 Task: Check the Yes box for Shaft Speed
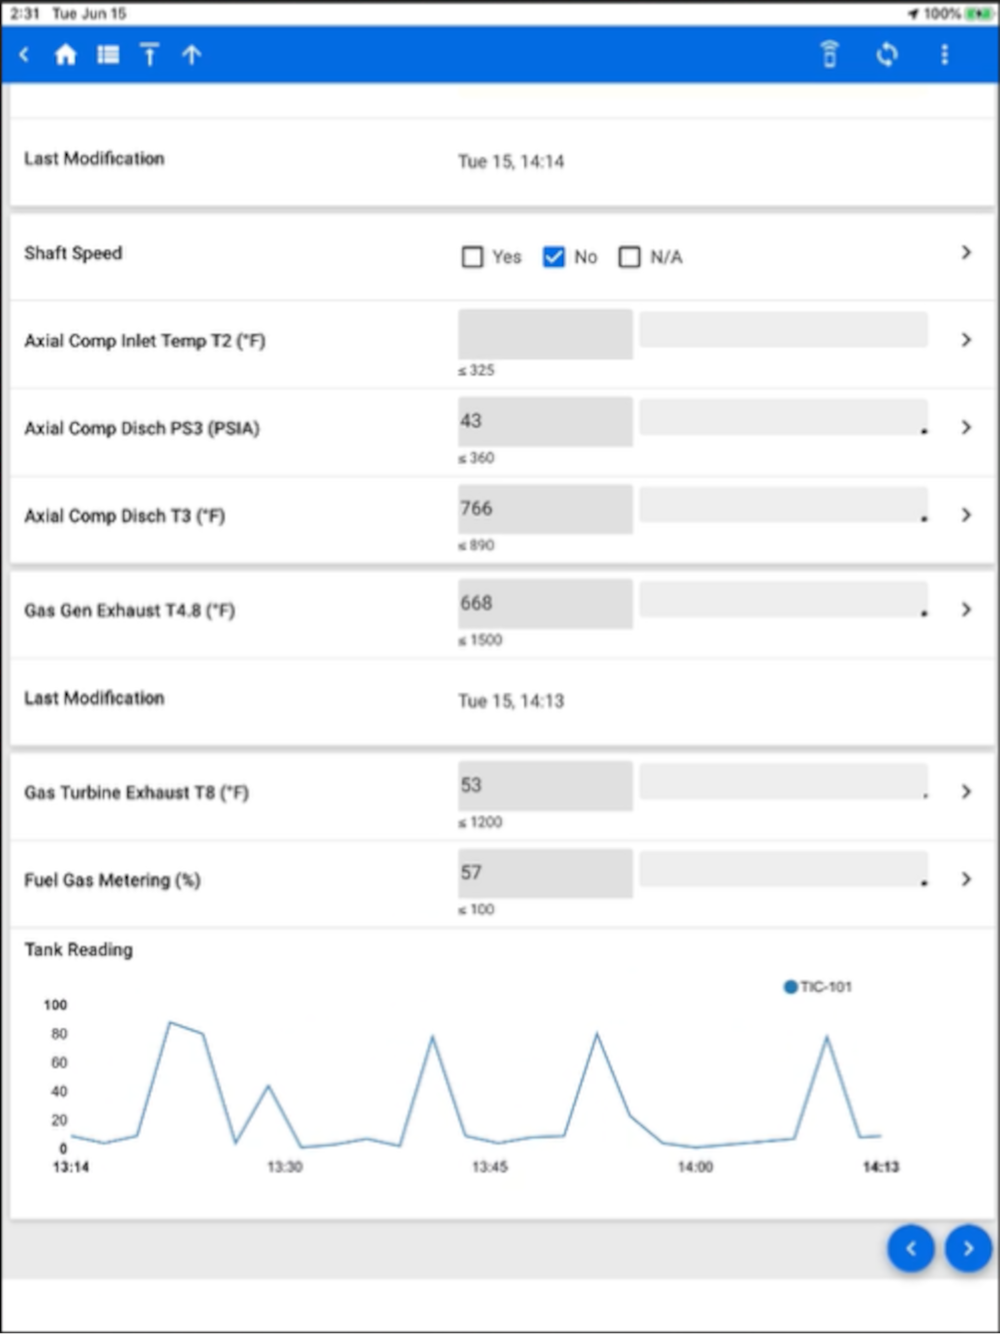coord(472,257)
